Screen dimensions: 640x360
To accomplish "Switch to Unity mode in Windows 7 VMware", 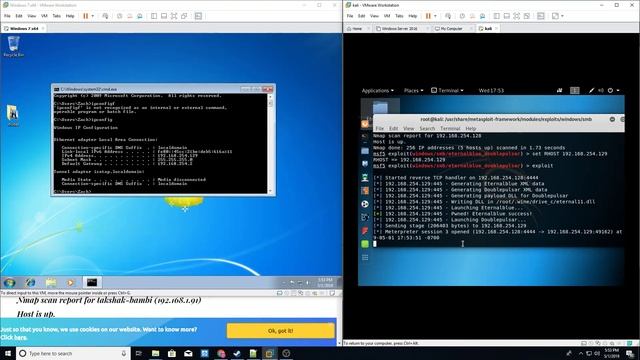I will pos(184,16).
